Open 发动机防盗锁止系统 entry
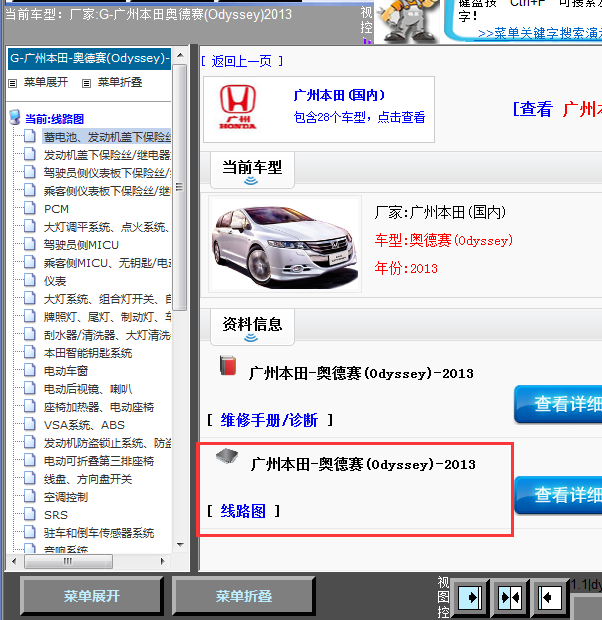This screenshot has width=602, height=620. click(107, 443)
